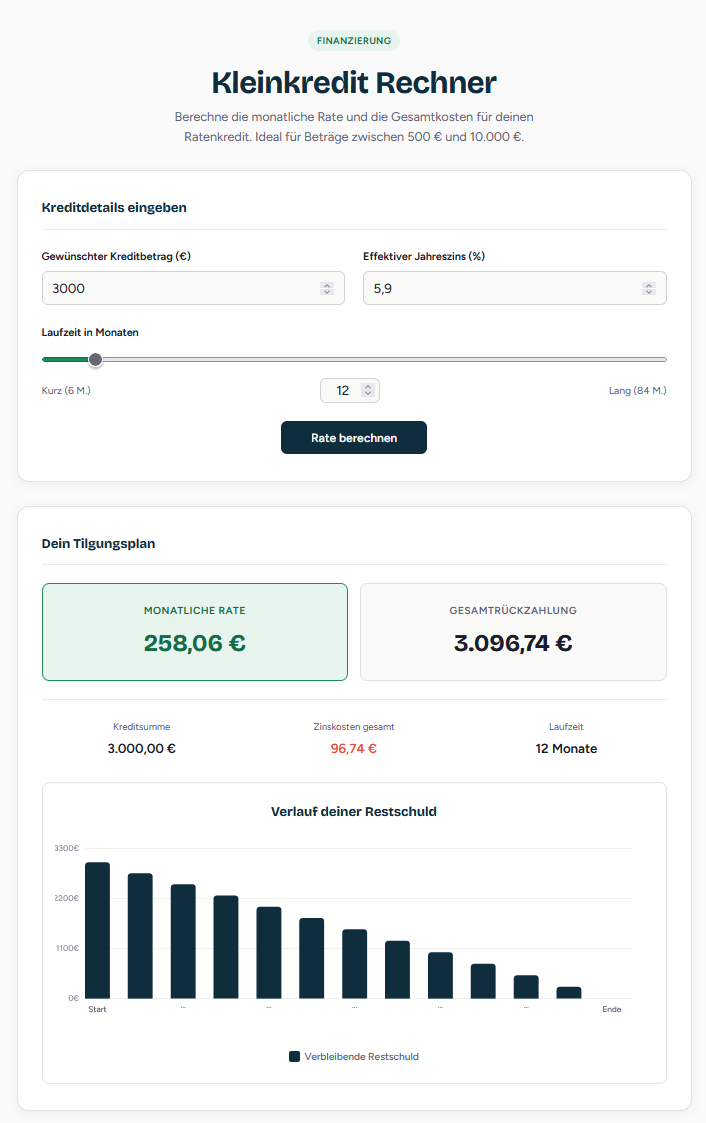This screenshot has height=1123, width=706.
Task: Click the Gewünschter Kreditbetrag input field
Action: (193, 288)
